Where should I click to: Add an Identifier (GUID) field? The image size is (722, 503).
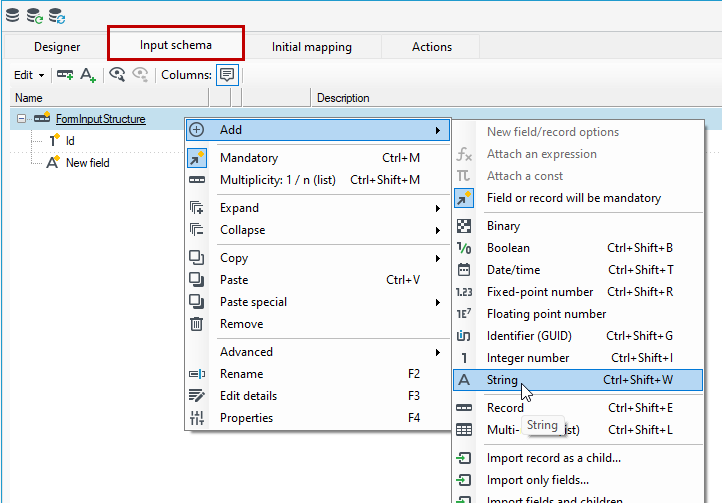(x=578, y=336)
